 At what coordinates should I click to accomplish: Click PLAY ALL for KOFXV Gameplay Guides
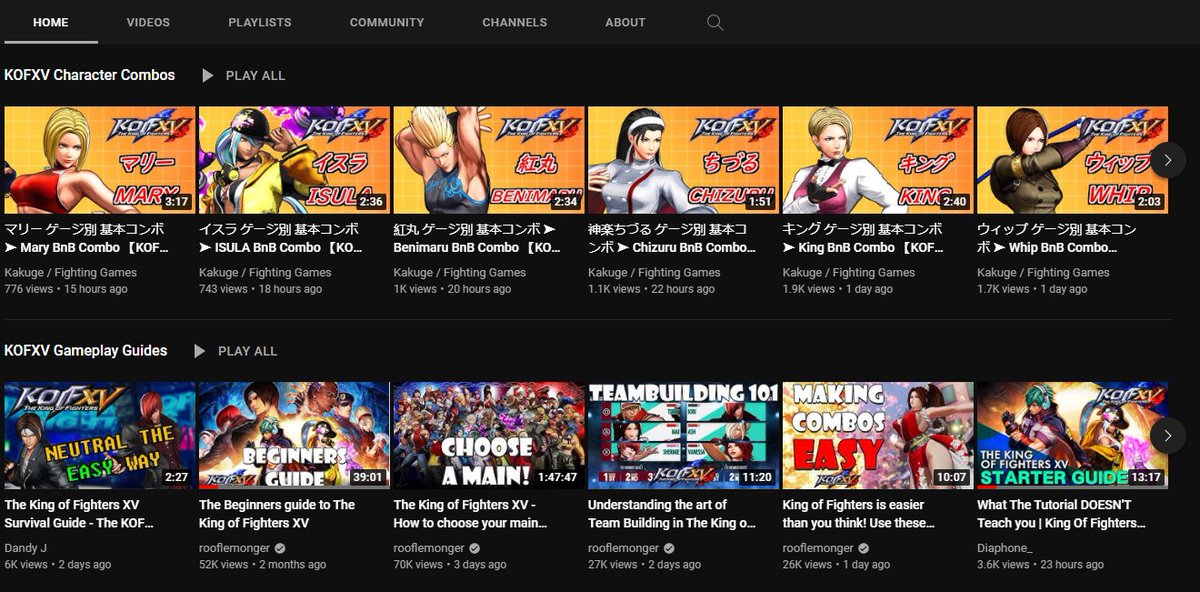tap(247, 351)
